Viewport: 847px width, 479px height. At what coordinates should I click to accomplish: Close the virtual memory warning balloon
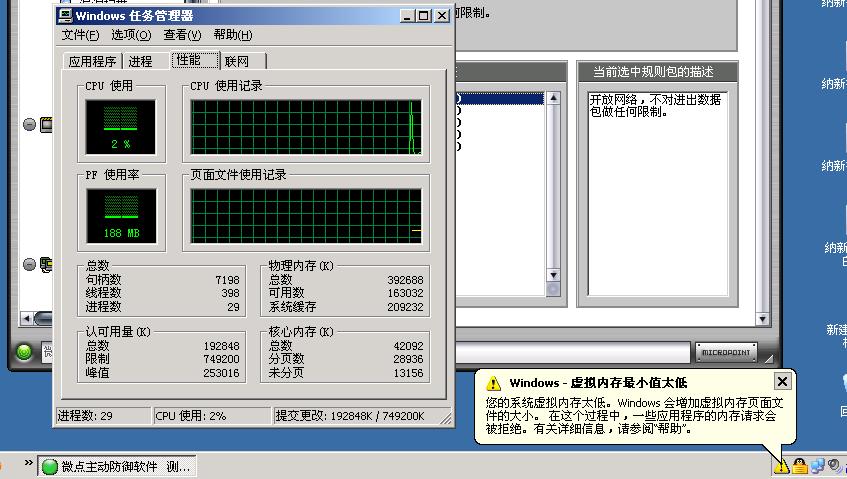(x=782, y=382)
